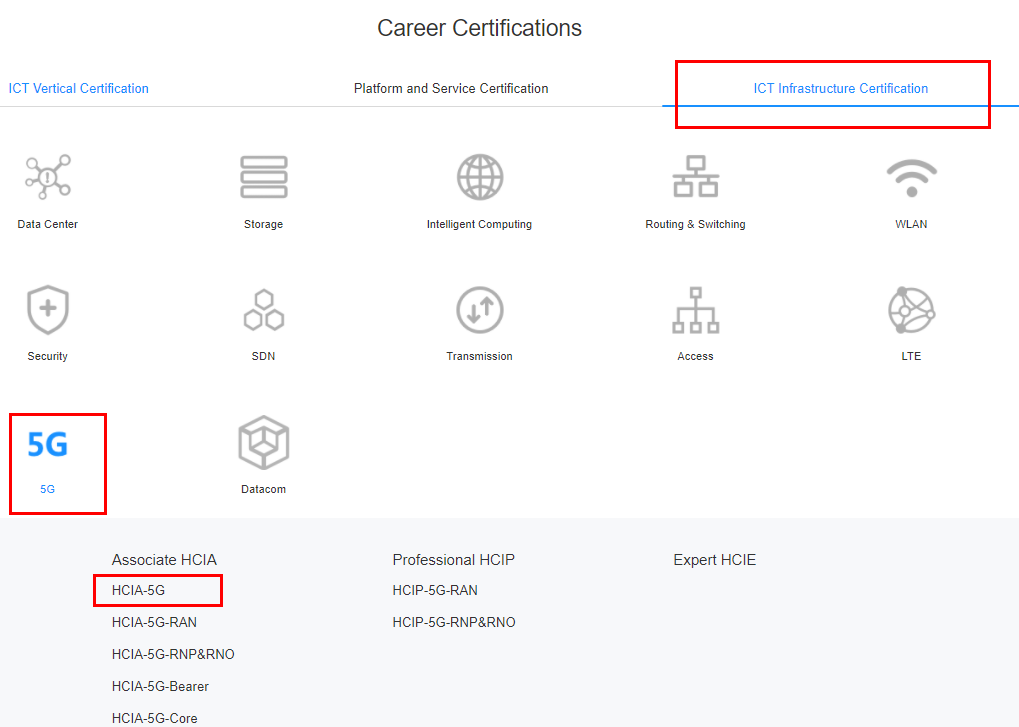Select the Transmission arrows icon
Viewport: 1019px width, 727px height.
tap(480, 310)
